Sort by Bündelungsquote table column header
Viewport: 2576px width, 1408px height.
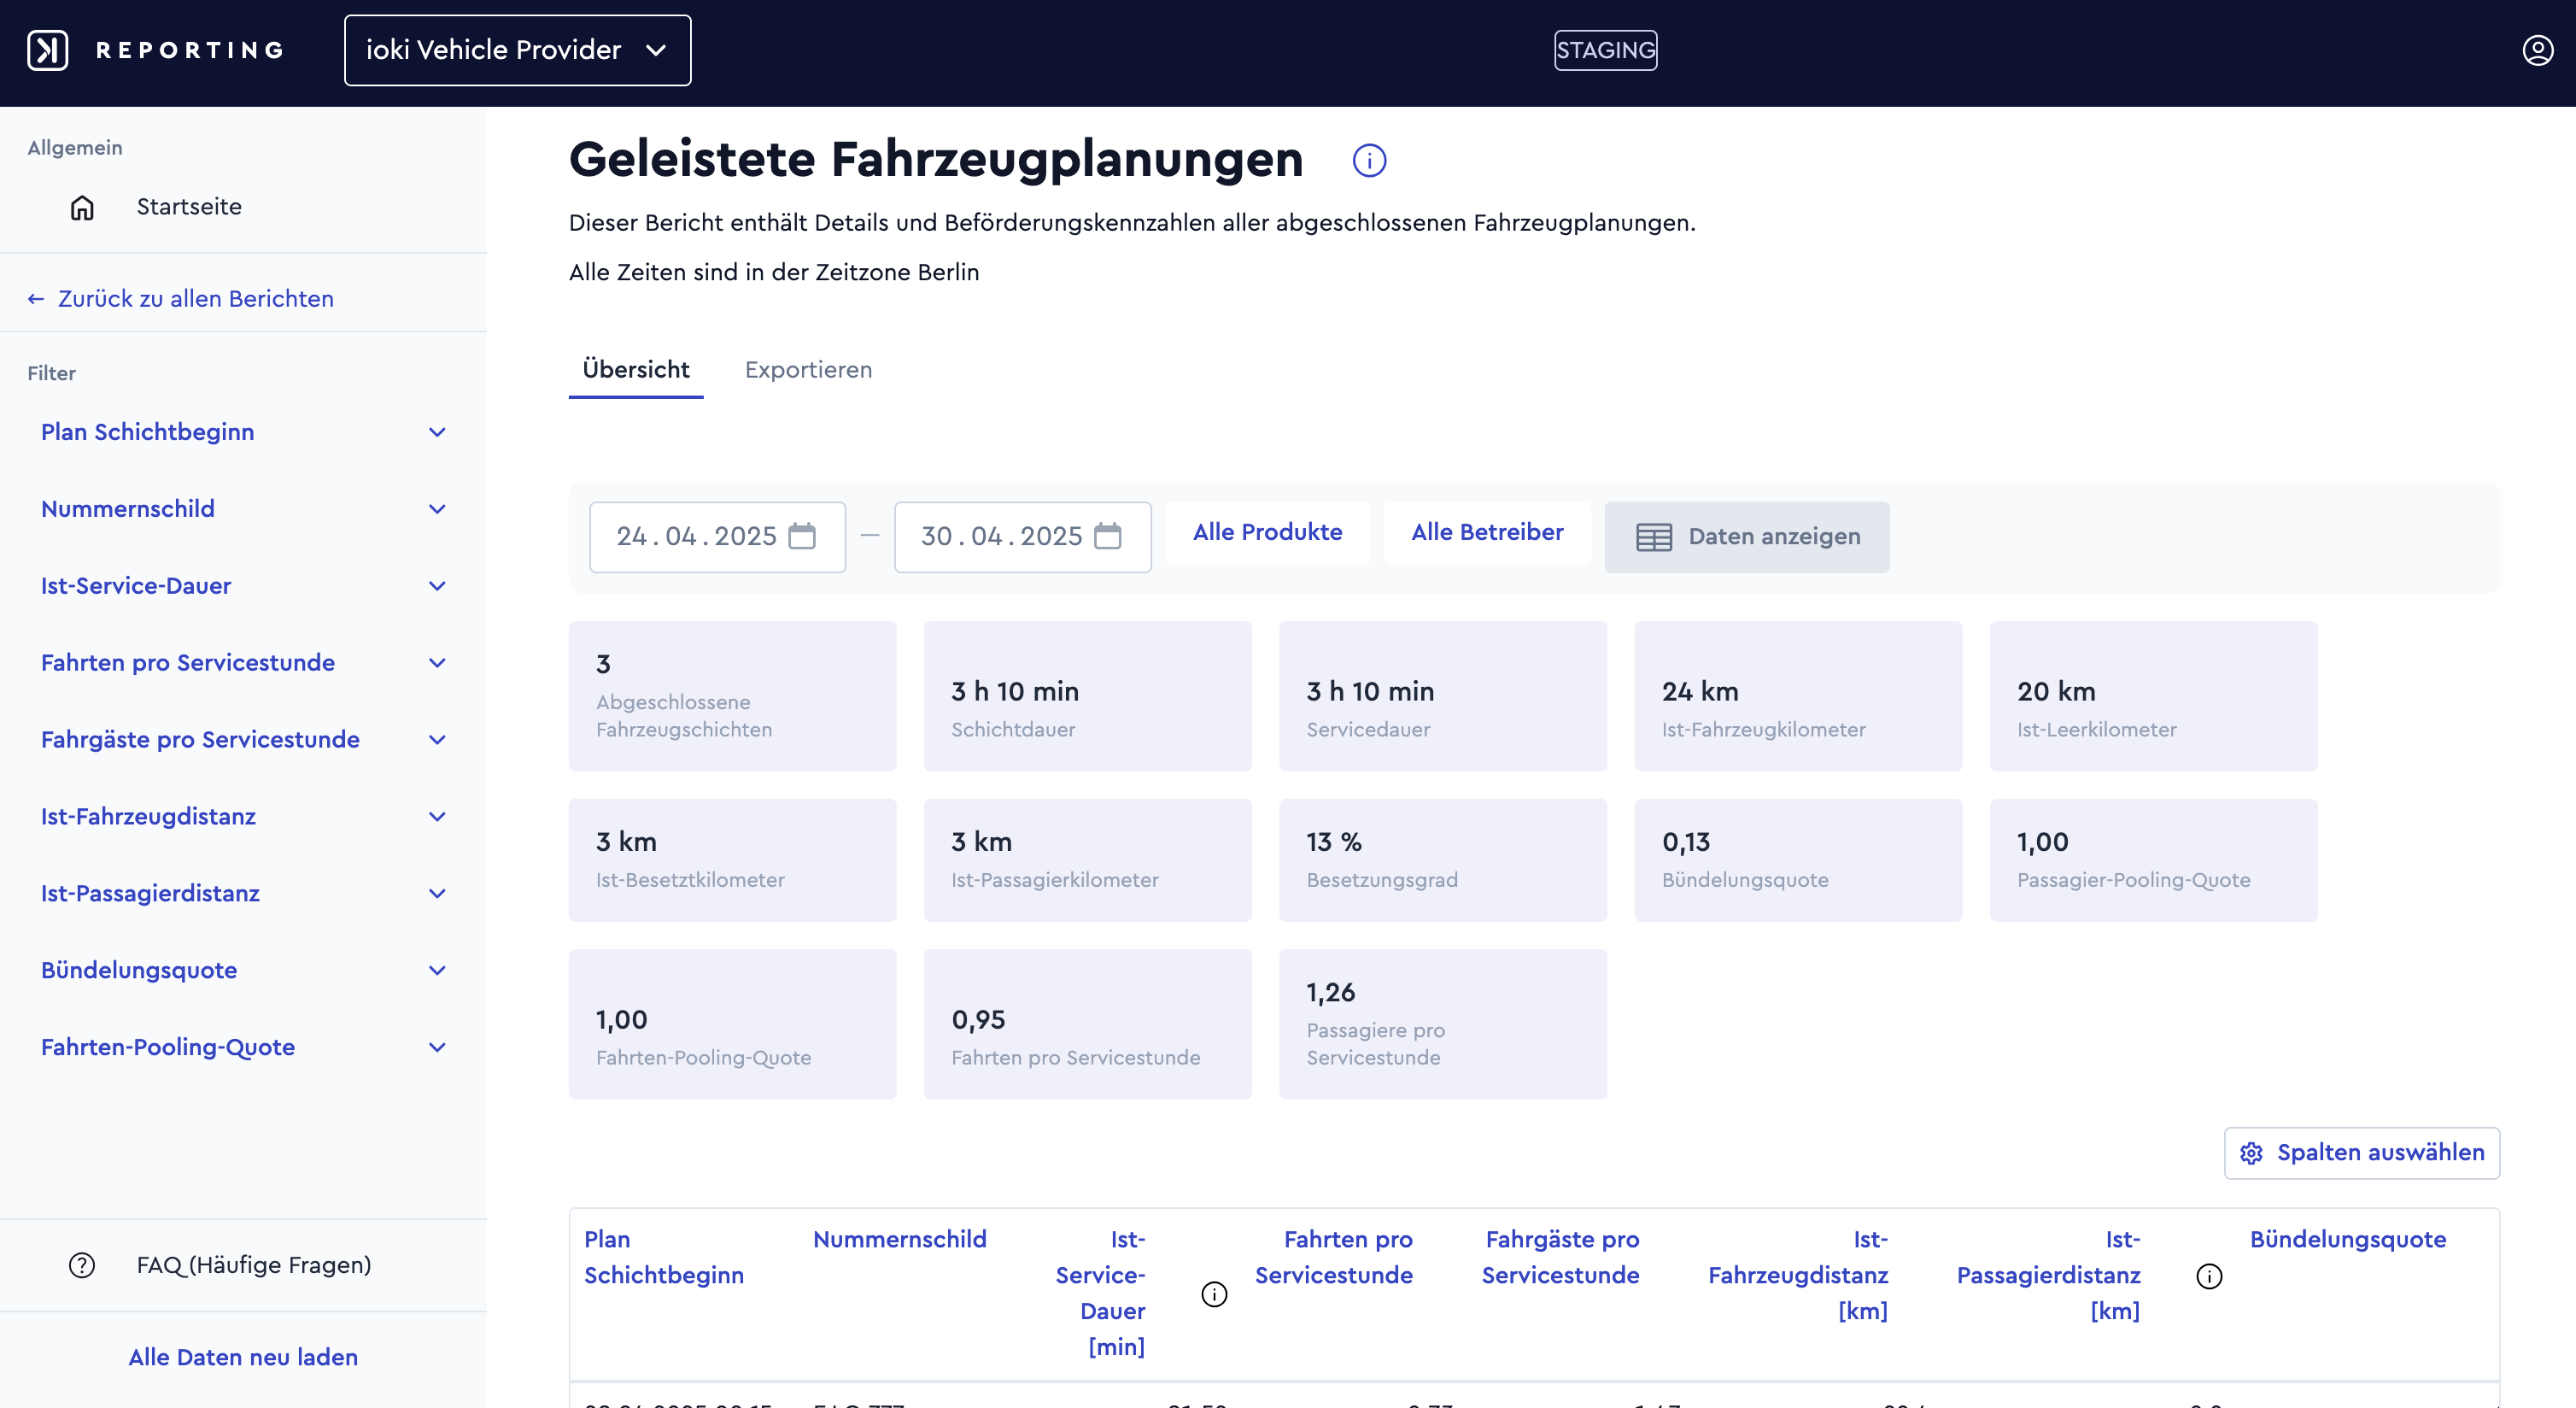click(x=2348, y=1239)
